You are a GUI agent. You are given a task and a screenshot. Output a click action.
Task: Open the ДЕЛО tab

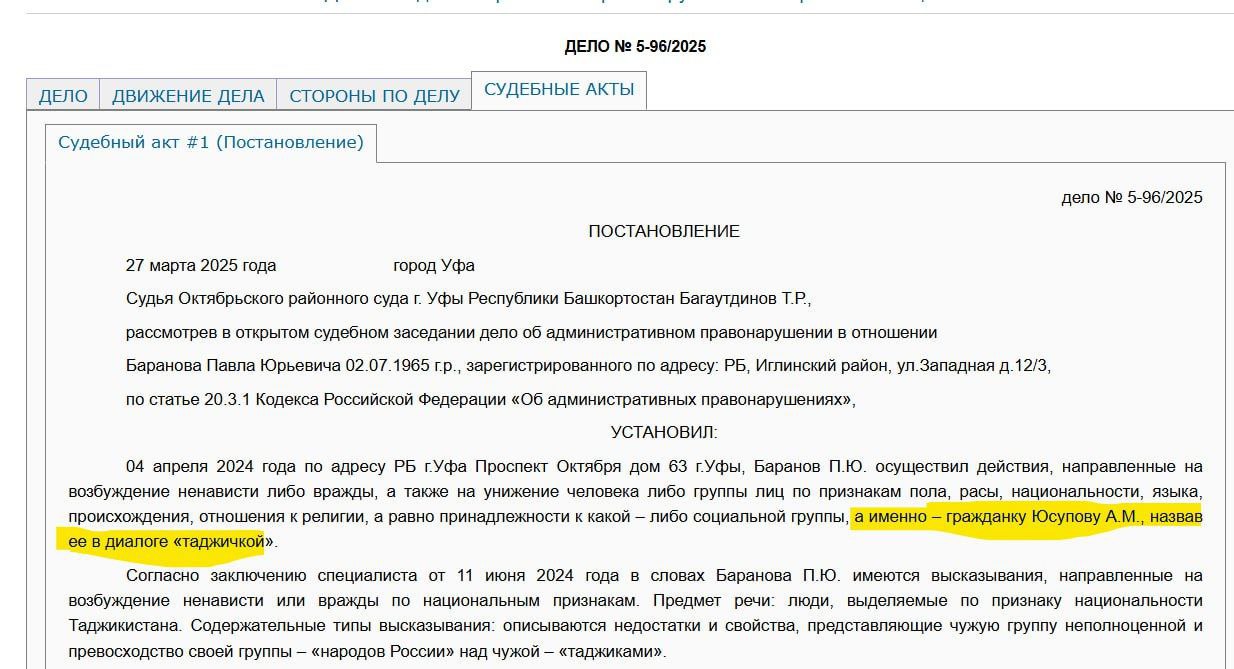pyautogui.click(x=62, y=96)
